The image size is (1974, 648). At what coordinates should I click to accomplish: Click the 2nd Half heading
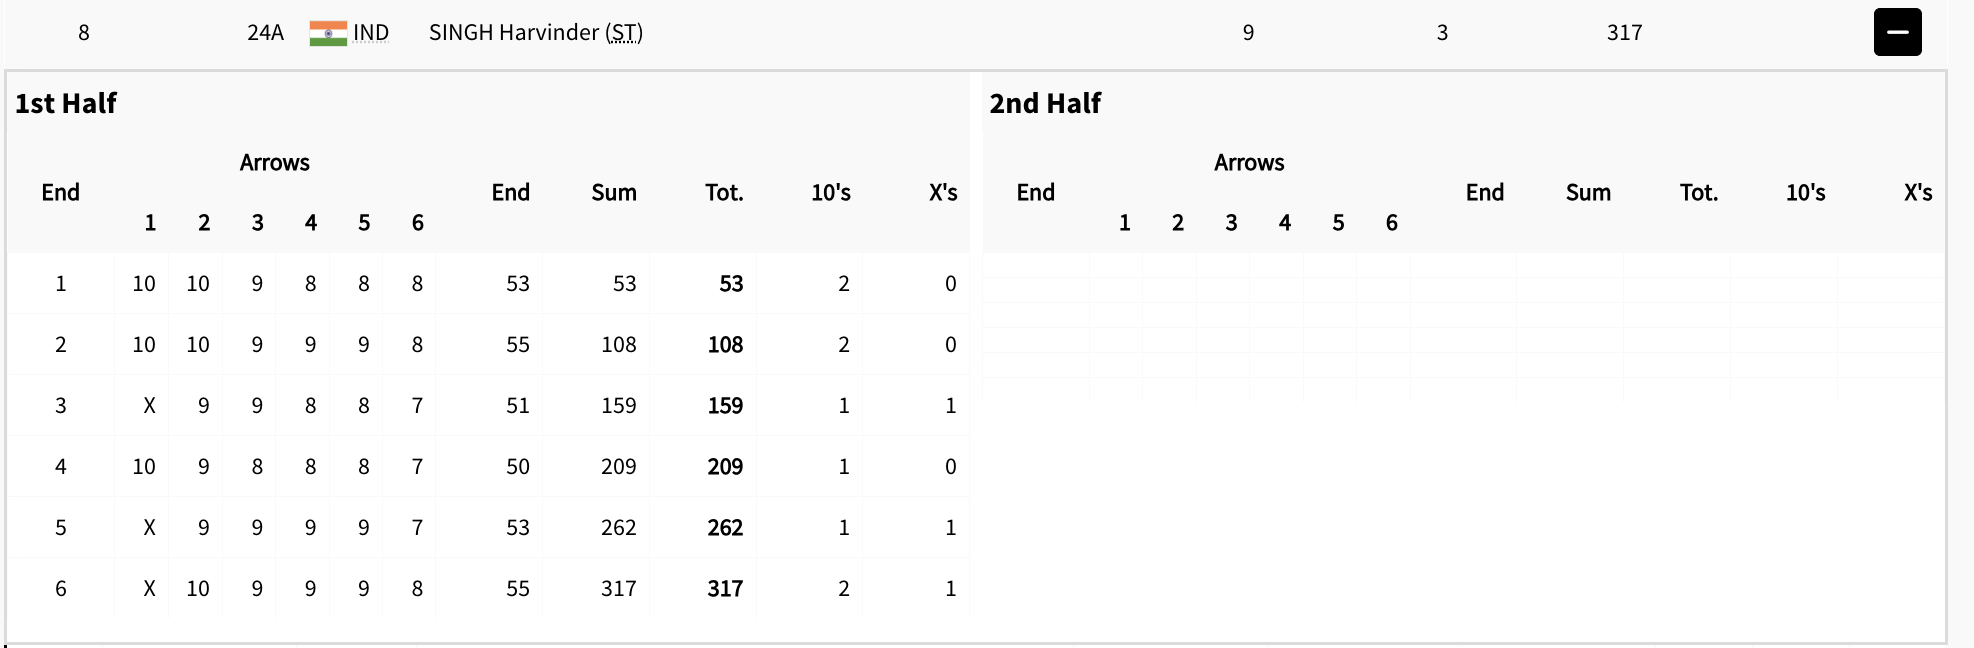1045,103
